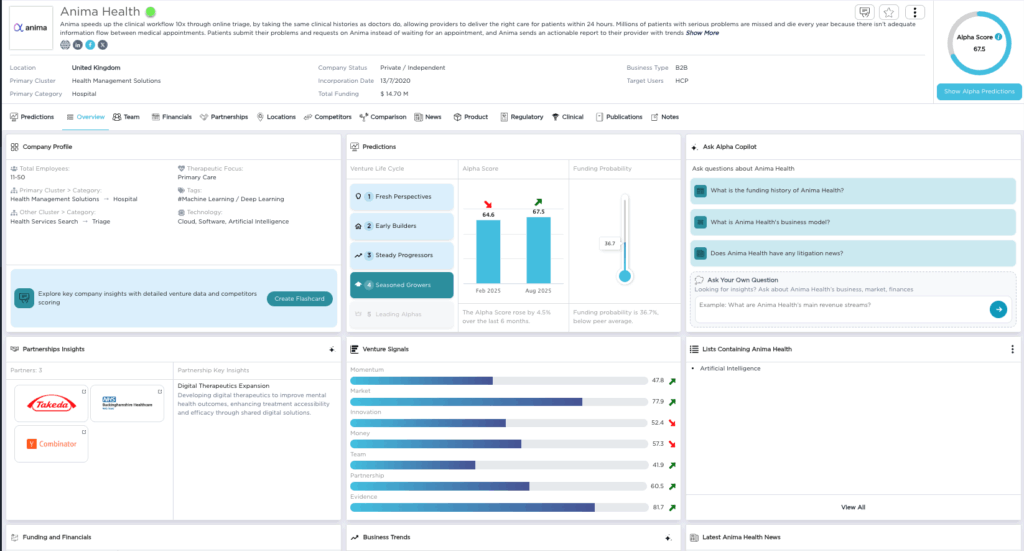Focus the Ask Your Own Question input
This screenshot has height=551, width=1024.
tap(841, 309)
